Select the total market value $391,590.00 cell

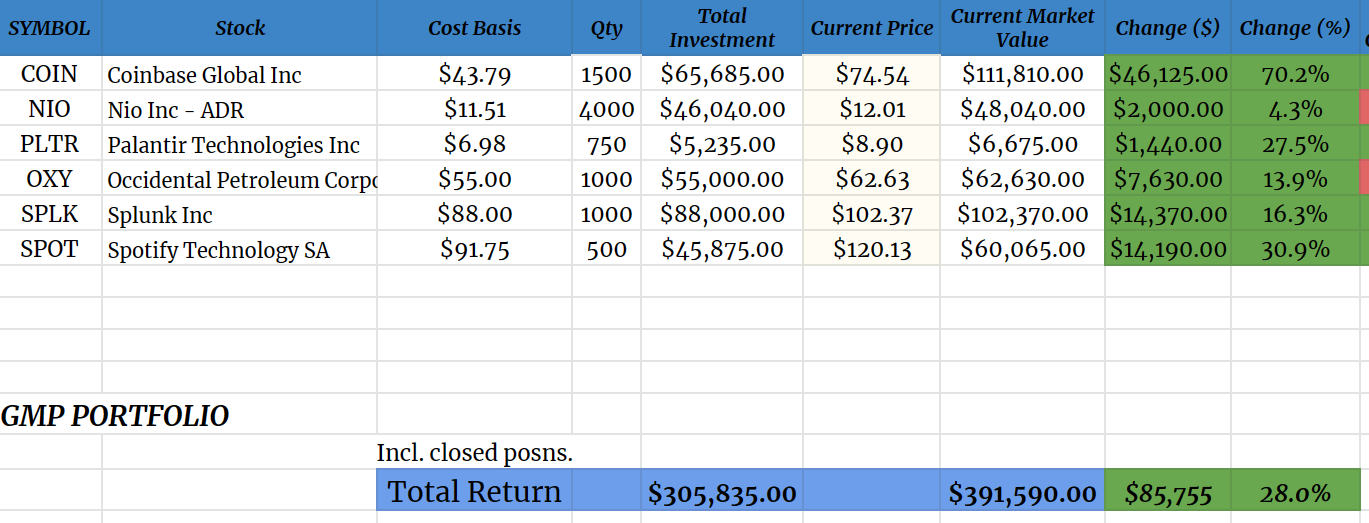[x=1022, y=493]
